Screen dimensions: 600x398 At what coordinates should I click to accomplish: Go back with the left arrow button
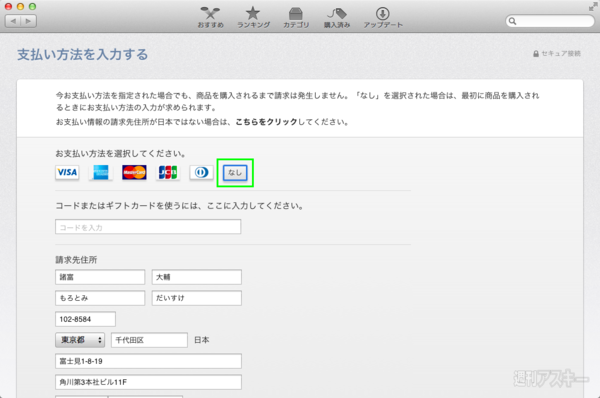coord(13,21)
